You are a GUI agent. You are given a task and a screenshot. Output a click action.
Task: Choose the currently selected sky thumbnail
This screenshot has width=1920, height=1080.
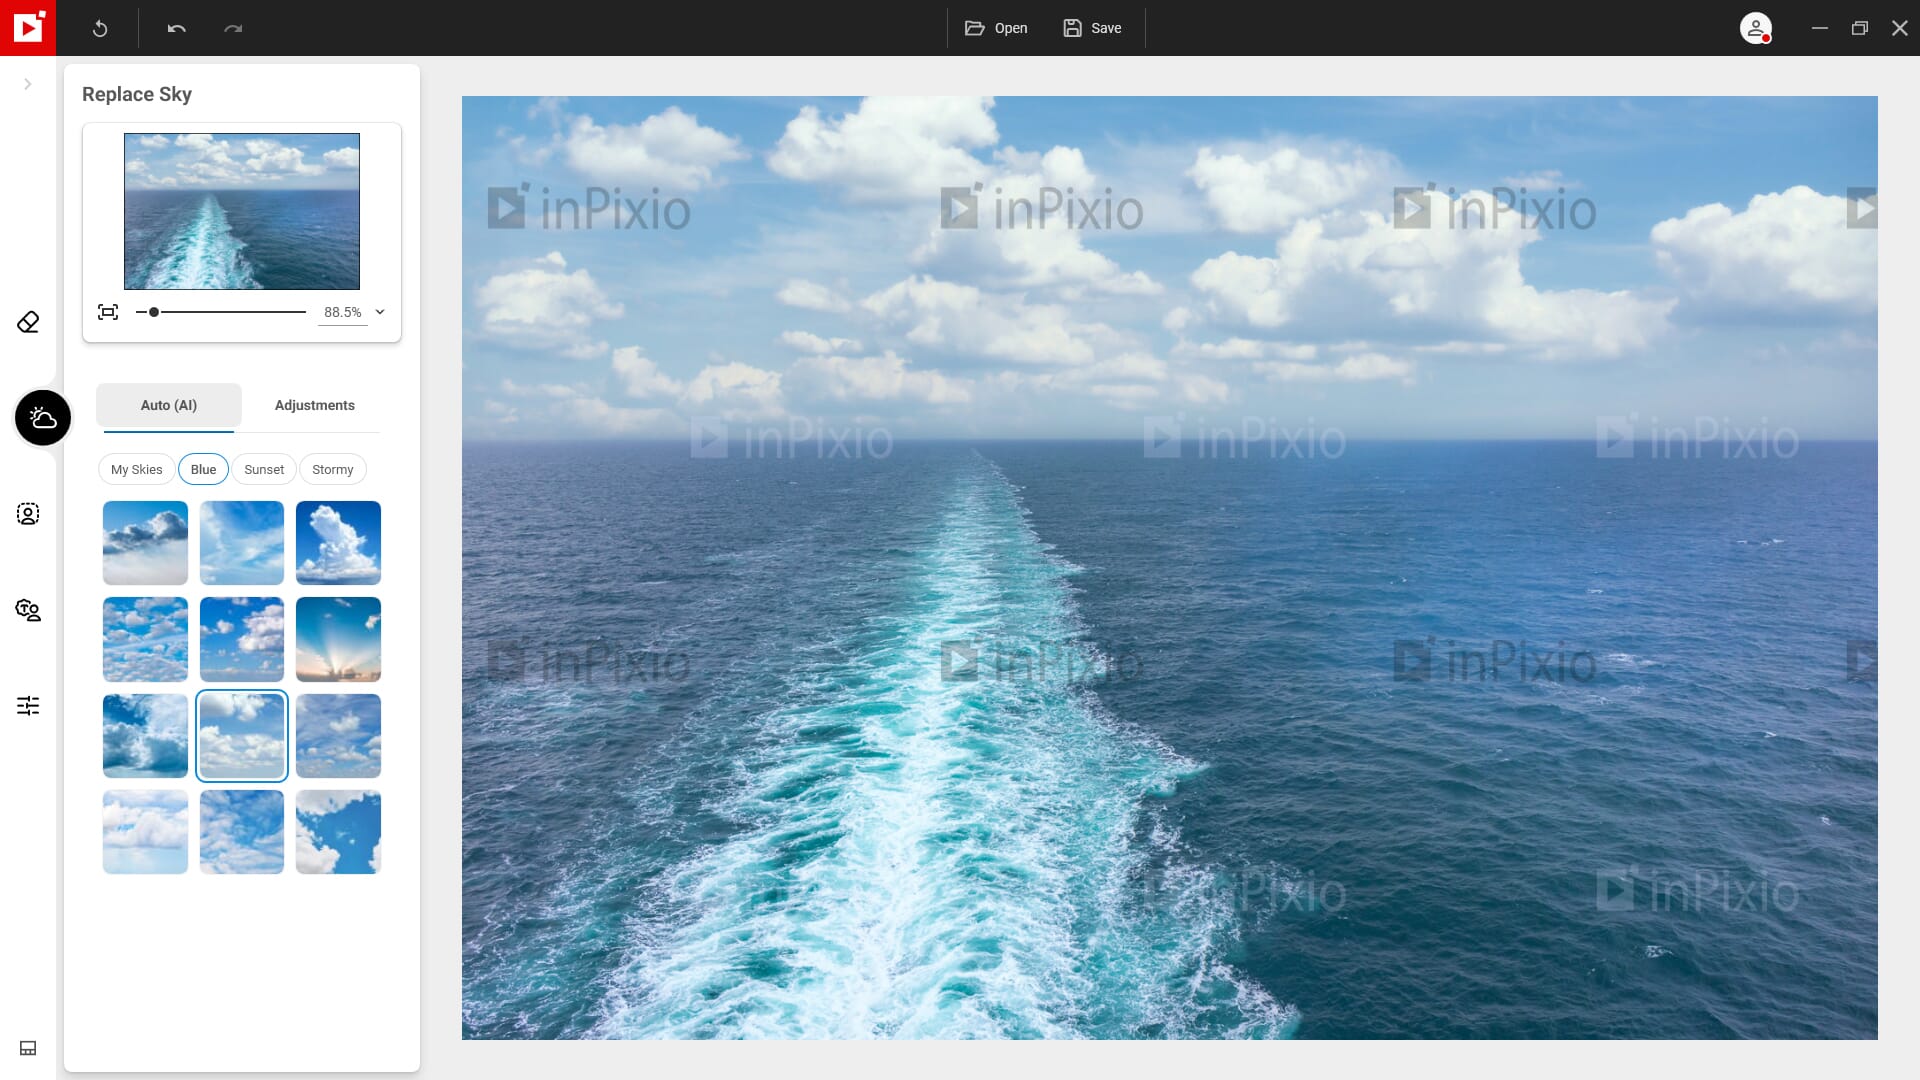click(242, 736)
